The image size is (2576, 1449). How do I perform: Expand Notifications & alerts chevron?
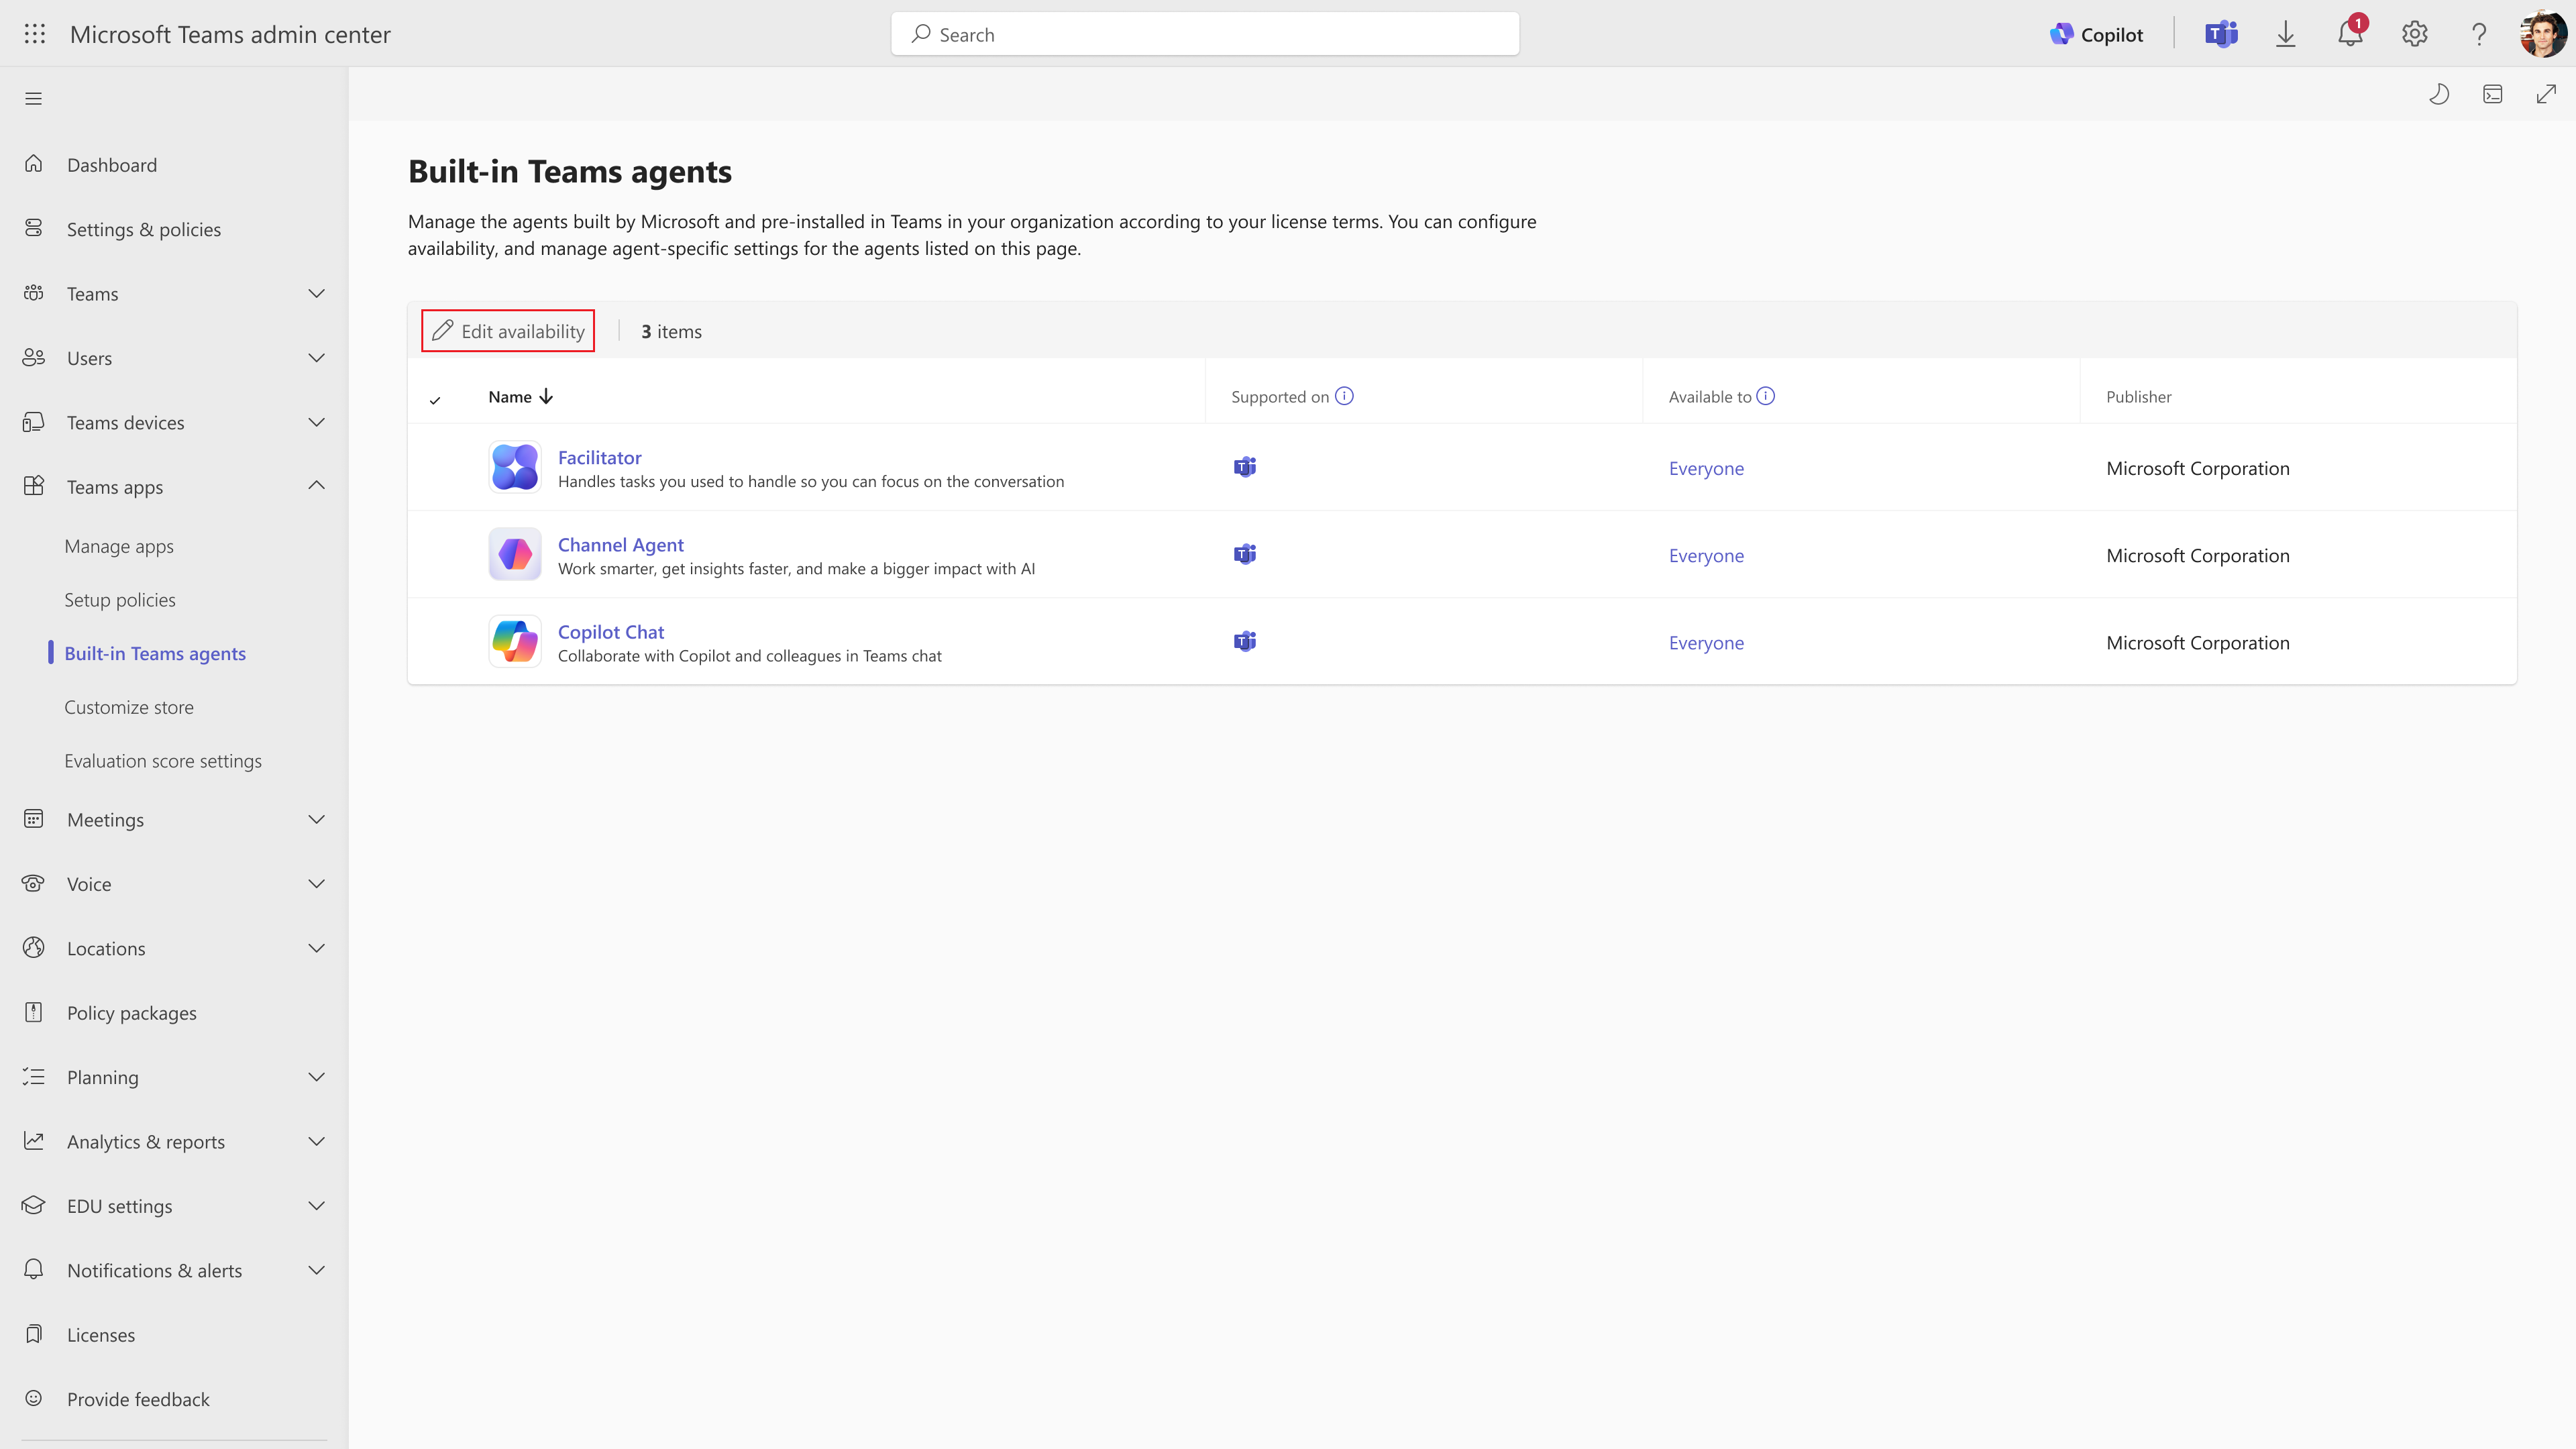coord(317,1270)
